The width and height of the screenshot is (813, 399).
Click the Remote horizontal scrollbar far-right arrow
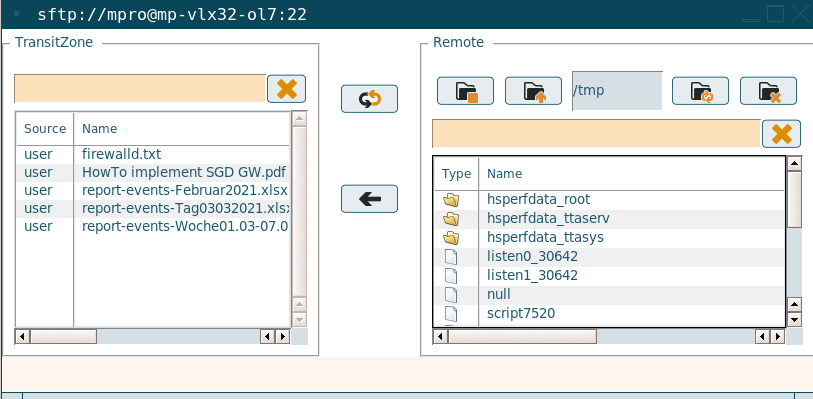click(777, 337)
